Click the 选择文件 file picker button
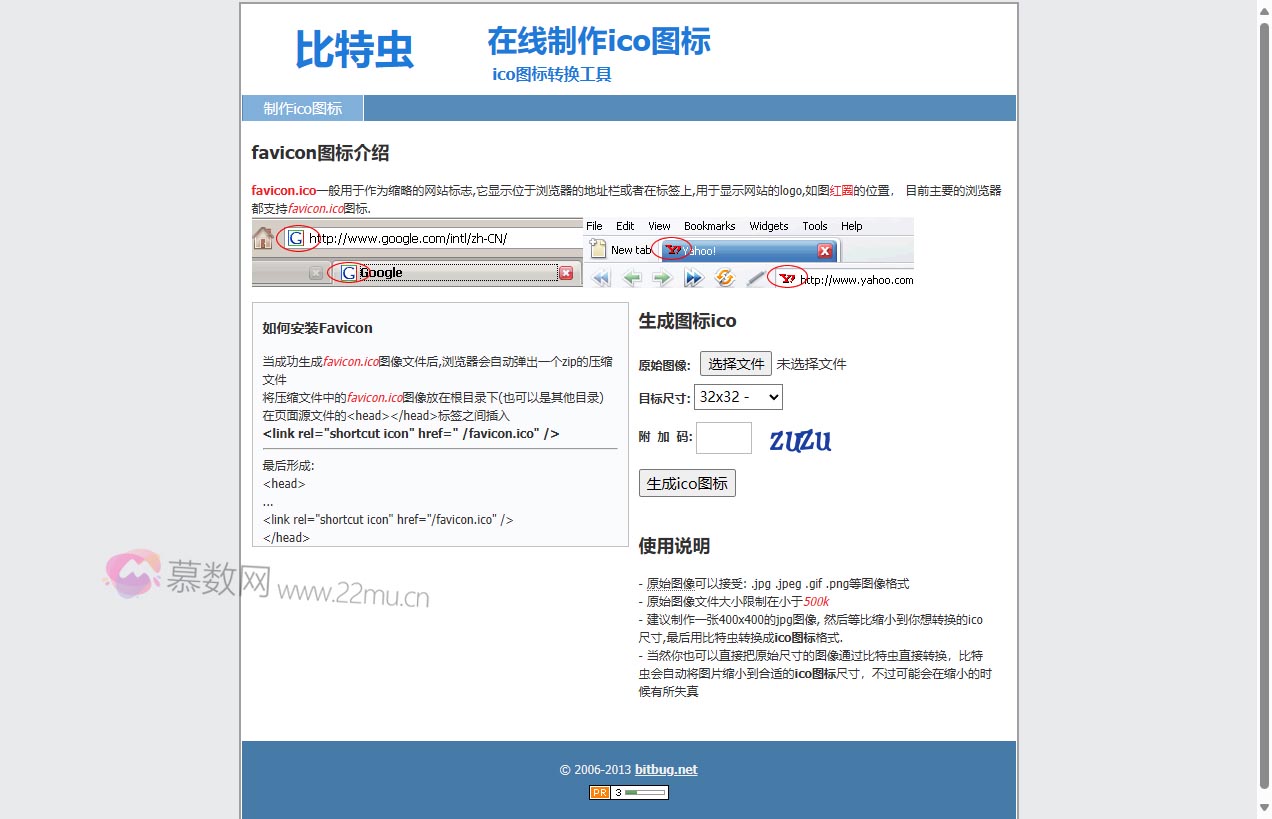 (735, 362)
